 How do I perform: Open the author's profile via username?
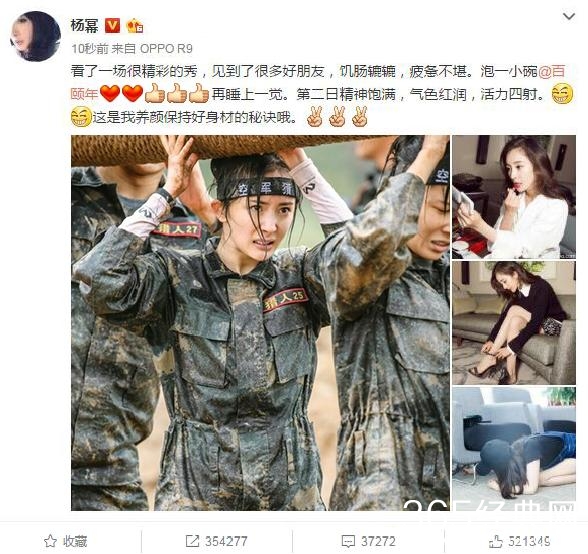pos(84,26)
